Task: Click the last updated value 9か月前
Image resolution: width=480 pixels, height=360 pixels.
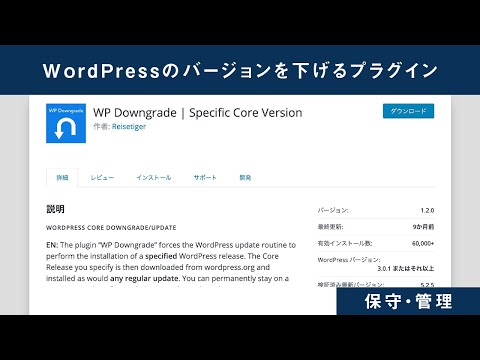Action: coord(423,227)
